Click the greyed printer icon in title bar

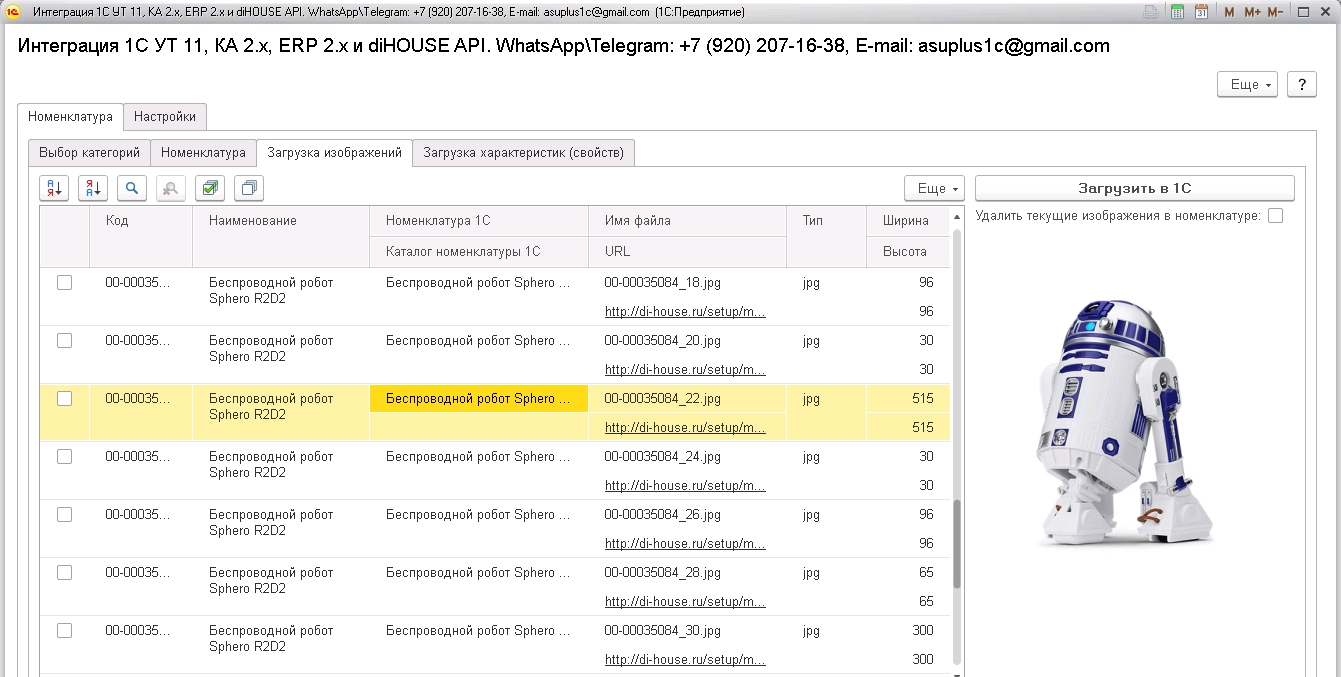[1152, 12]
